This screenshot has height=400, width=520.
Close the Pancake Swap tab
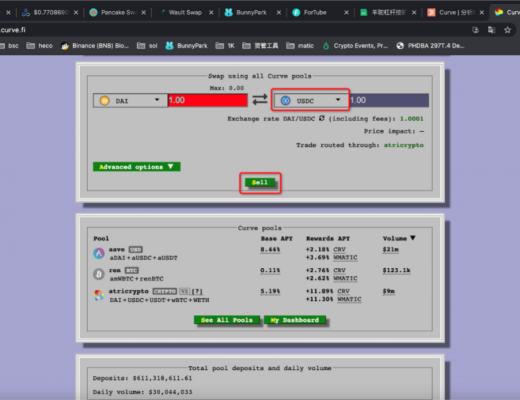click(x=143, y=12)
